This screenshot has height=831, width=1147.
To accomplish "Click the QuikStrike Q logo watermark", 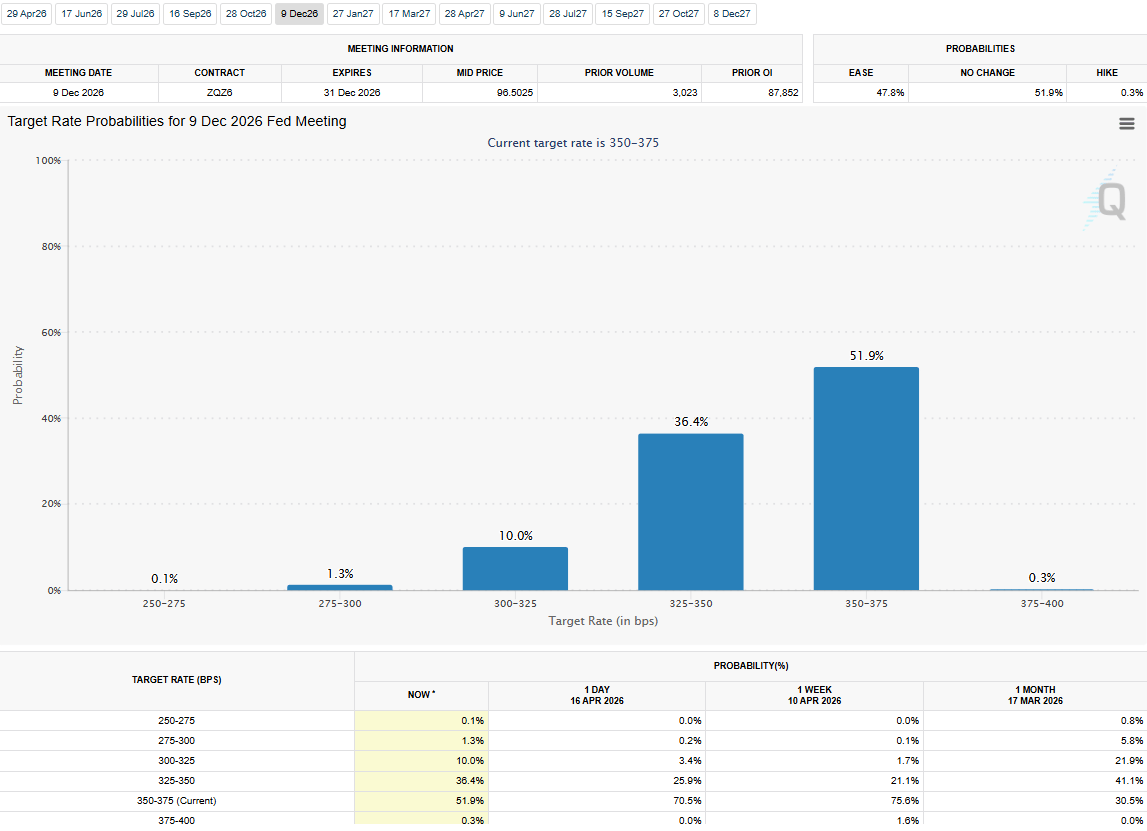I will tap(1110, 201).
